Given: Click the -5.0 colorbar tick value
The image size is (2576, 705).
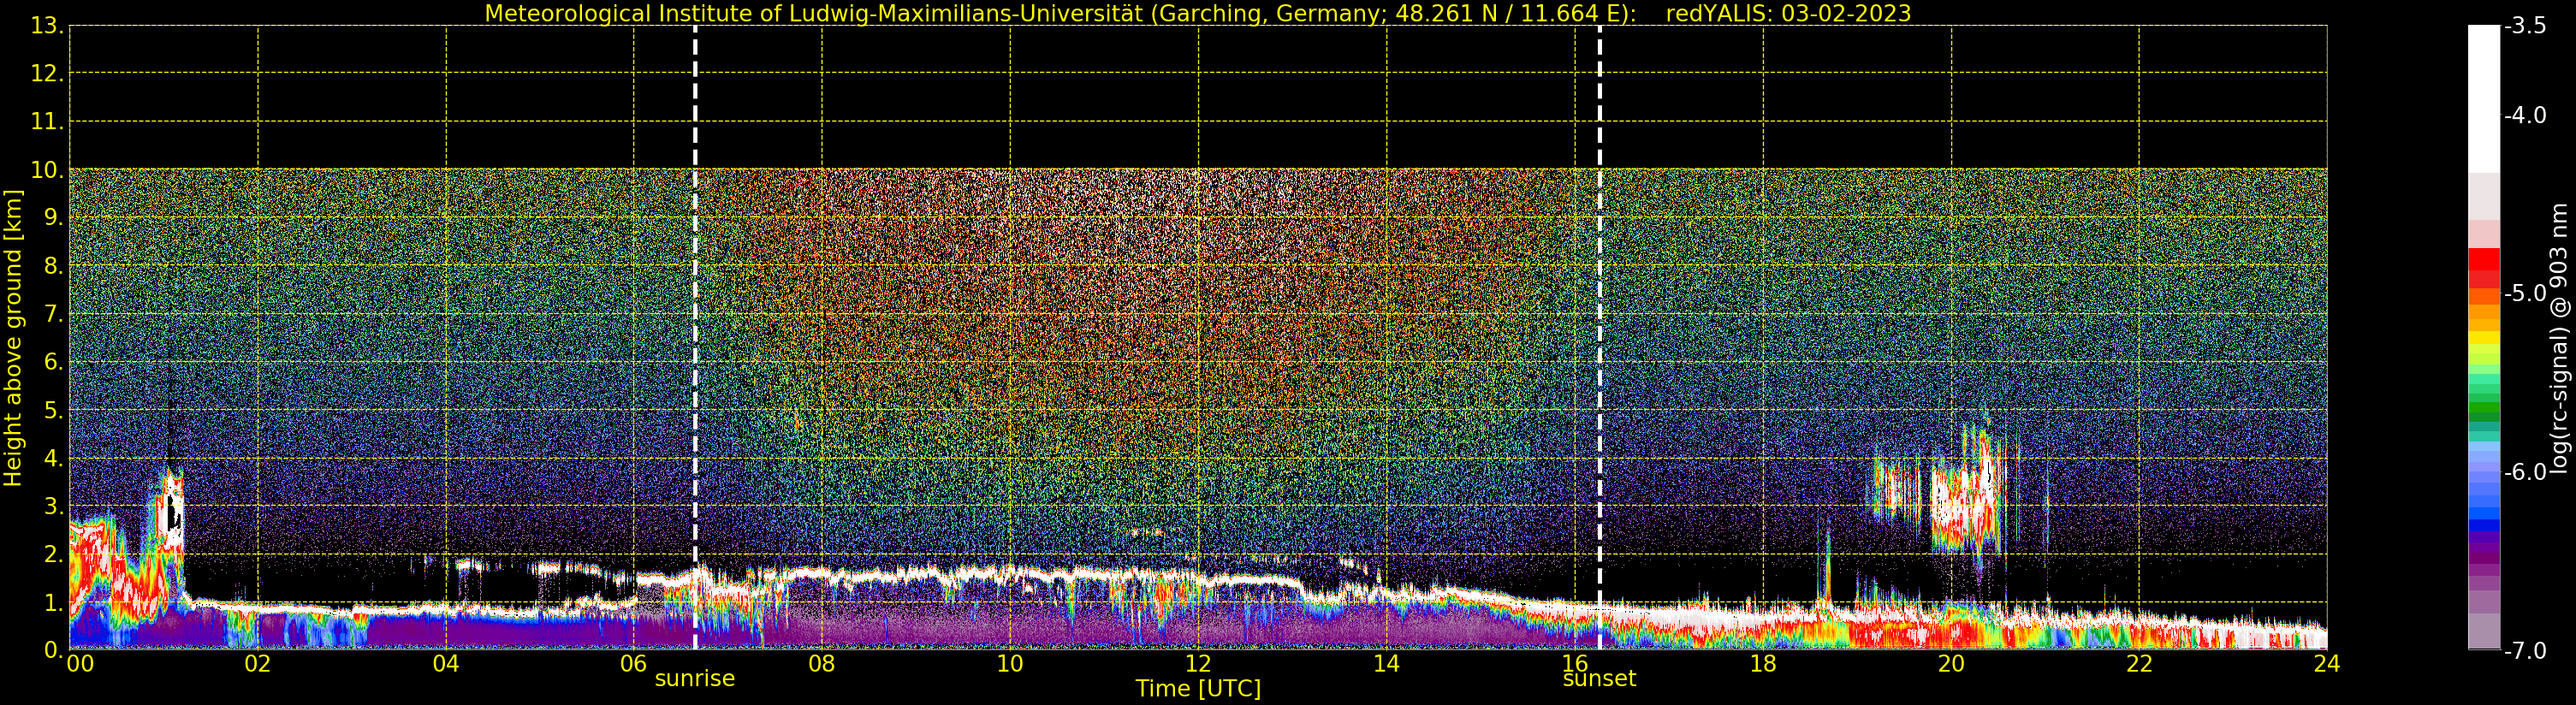Looking at the screenshot, I should pyautogui.click(x=2525, y=294).
